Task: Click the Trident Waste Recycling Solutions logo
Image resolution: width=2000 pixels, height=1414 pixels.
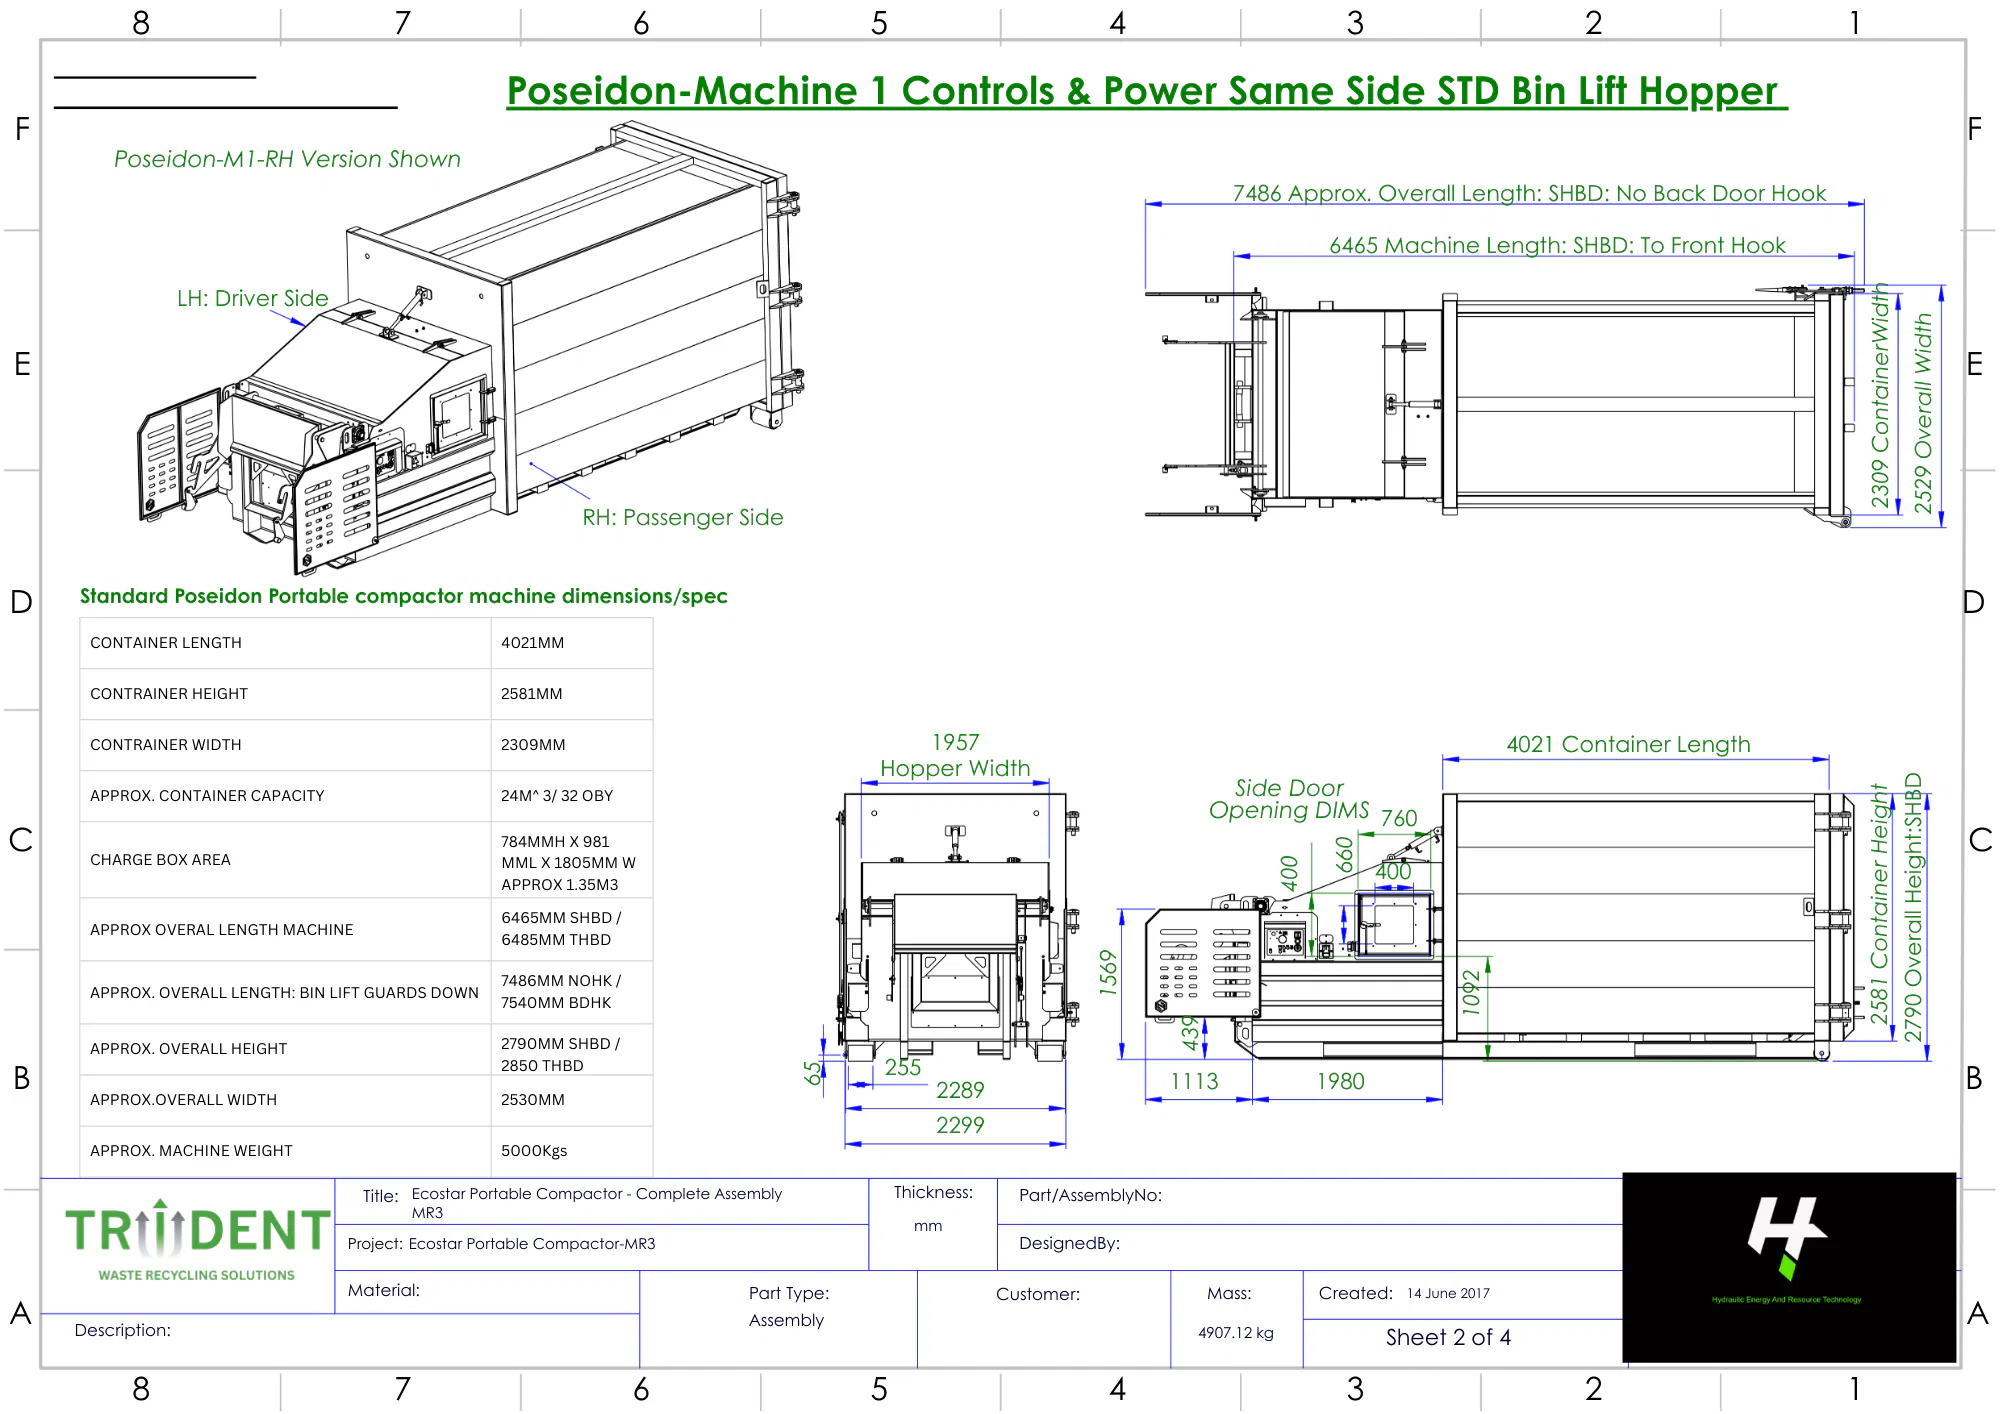Action: [196, 1241]
